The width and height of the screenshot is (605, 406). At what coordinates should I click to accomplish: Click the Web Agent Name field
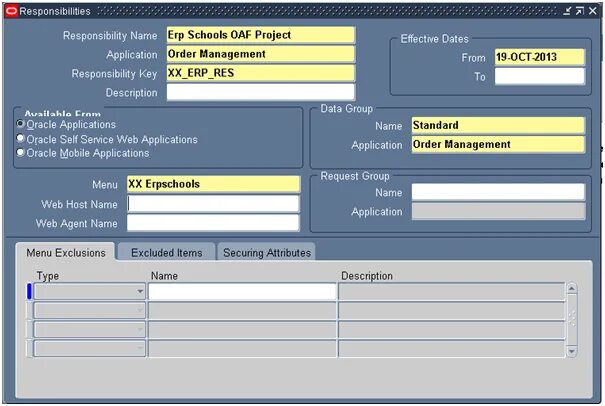point(213,223)
